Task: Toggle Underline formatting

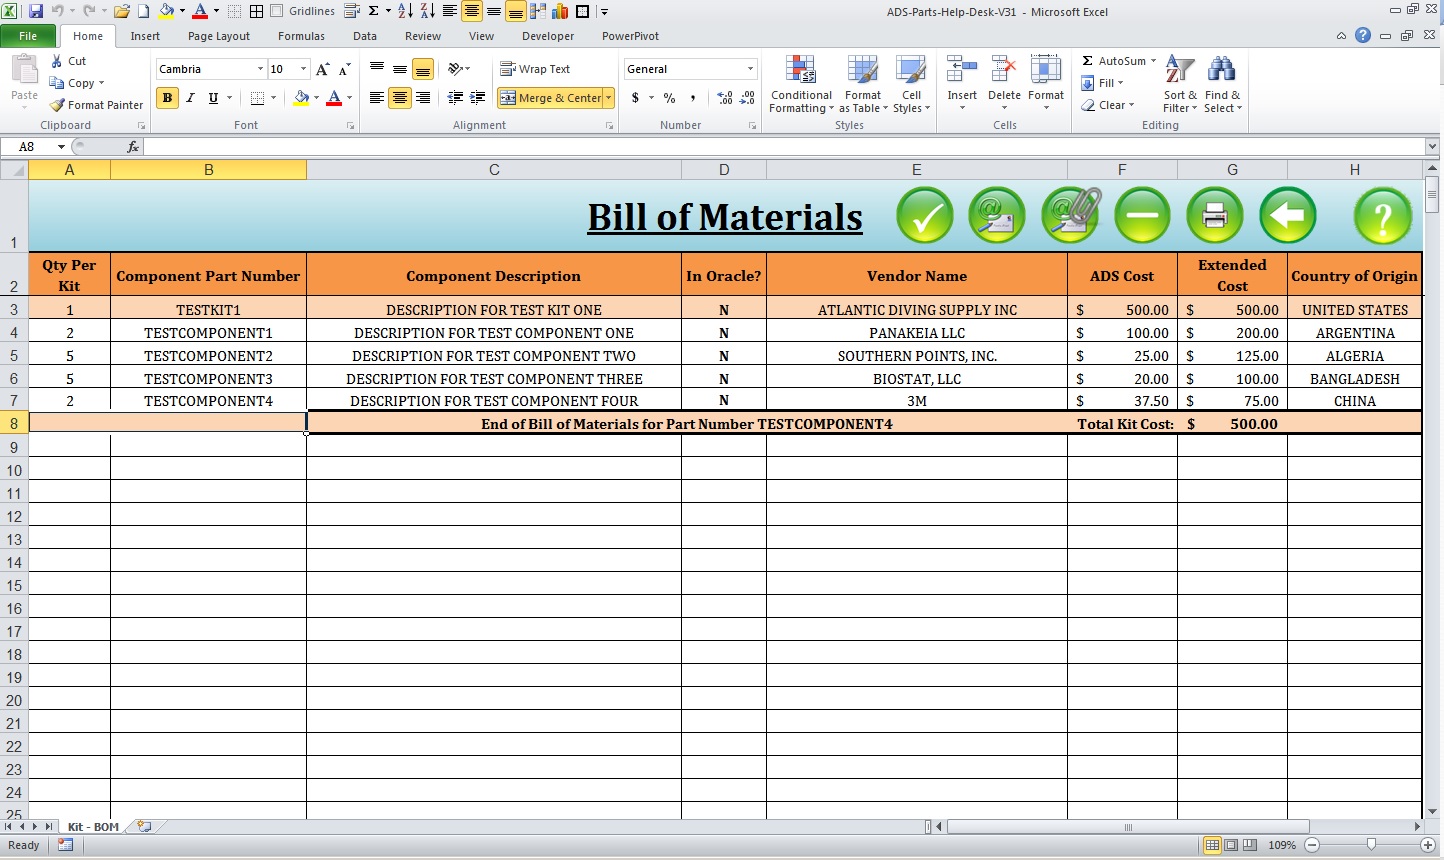Action: (213, 98)
